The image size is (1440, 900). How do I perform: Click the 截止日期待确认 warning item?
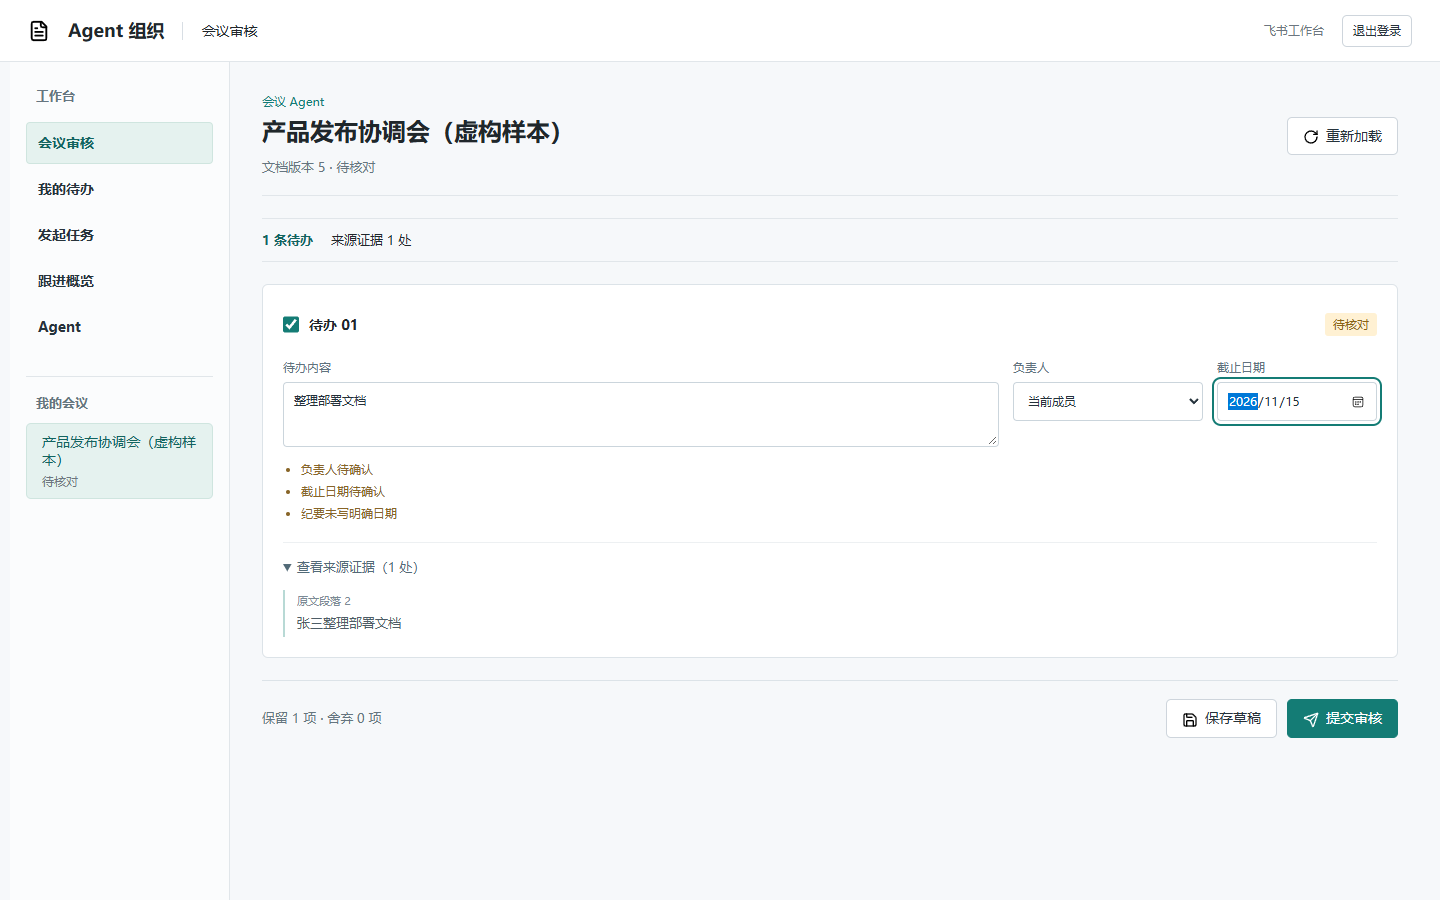point(343,492)
